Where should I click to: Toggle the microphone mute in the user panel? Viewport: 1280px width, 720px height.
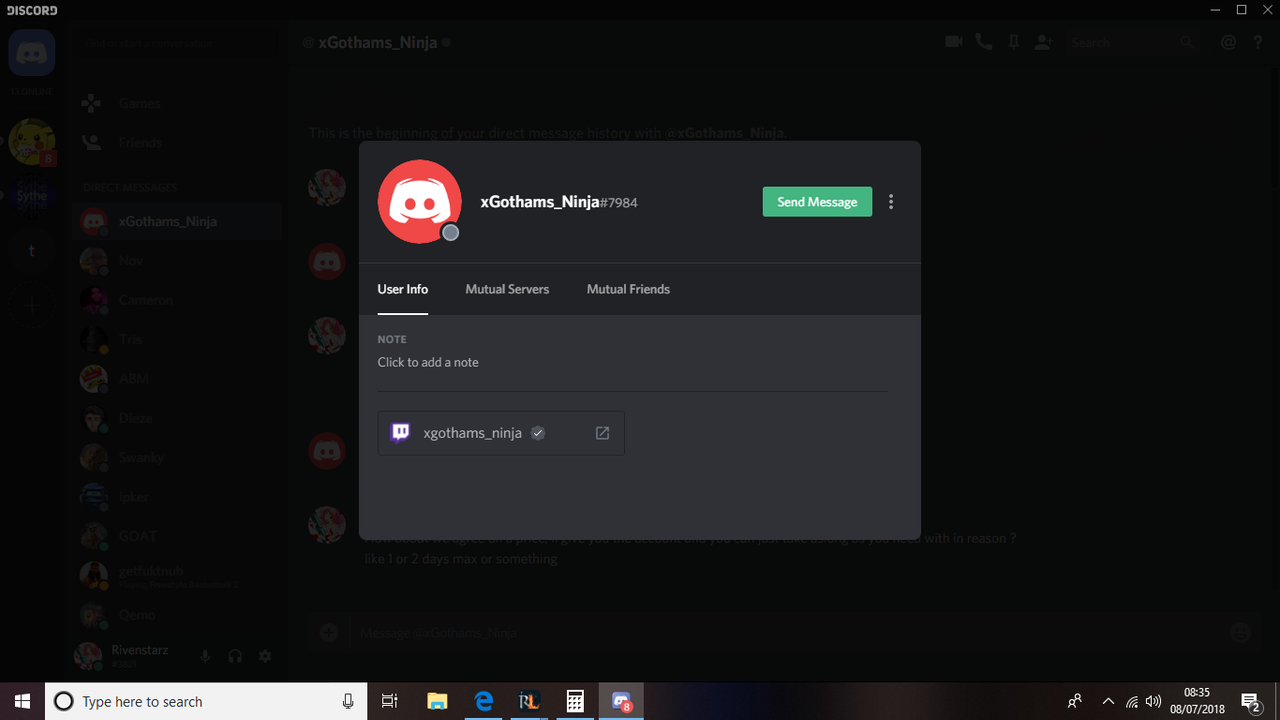pos(205,656)
